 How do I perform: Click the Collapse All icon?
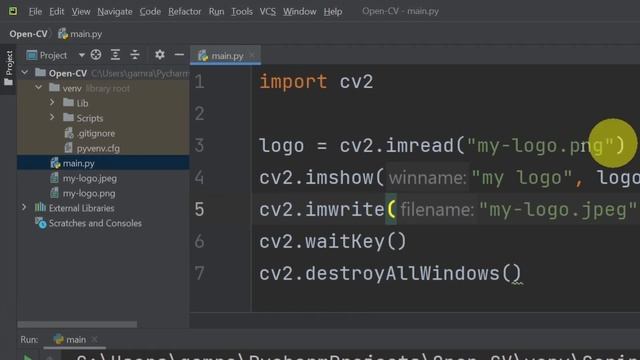click(x=135, y=55)
